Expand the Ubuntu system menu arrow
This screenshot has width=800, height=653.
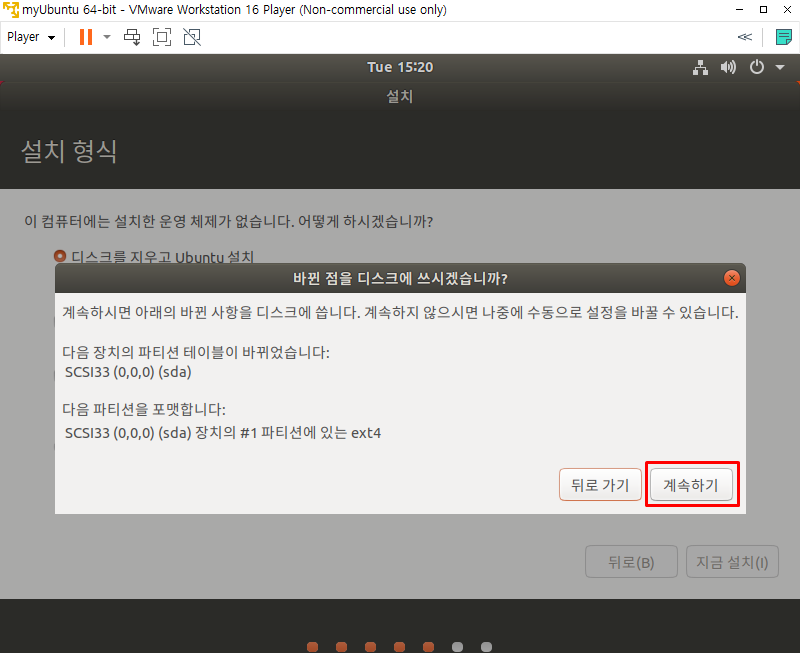(x=780, y=67)
